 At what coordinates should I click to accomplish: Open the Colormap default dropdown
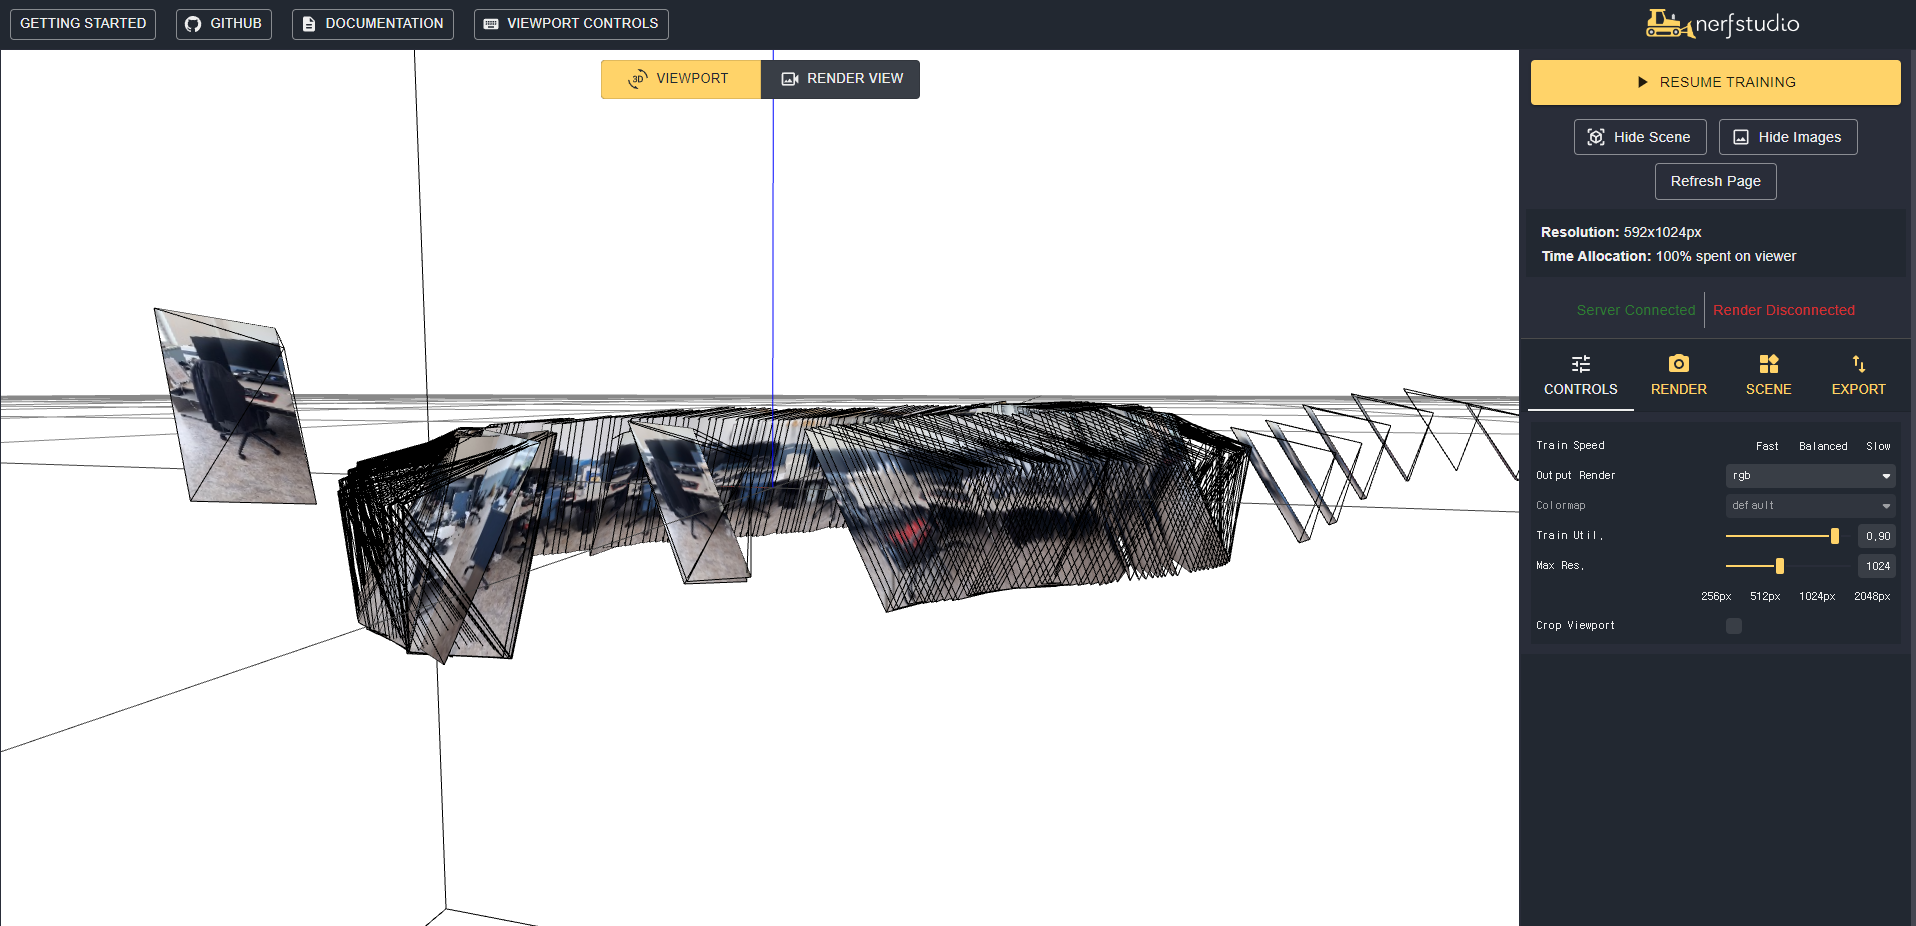coord(1809,505)
